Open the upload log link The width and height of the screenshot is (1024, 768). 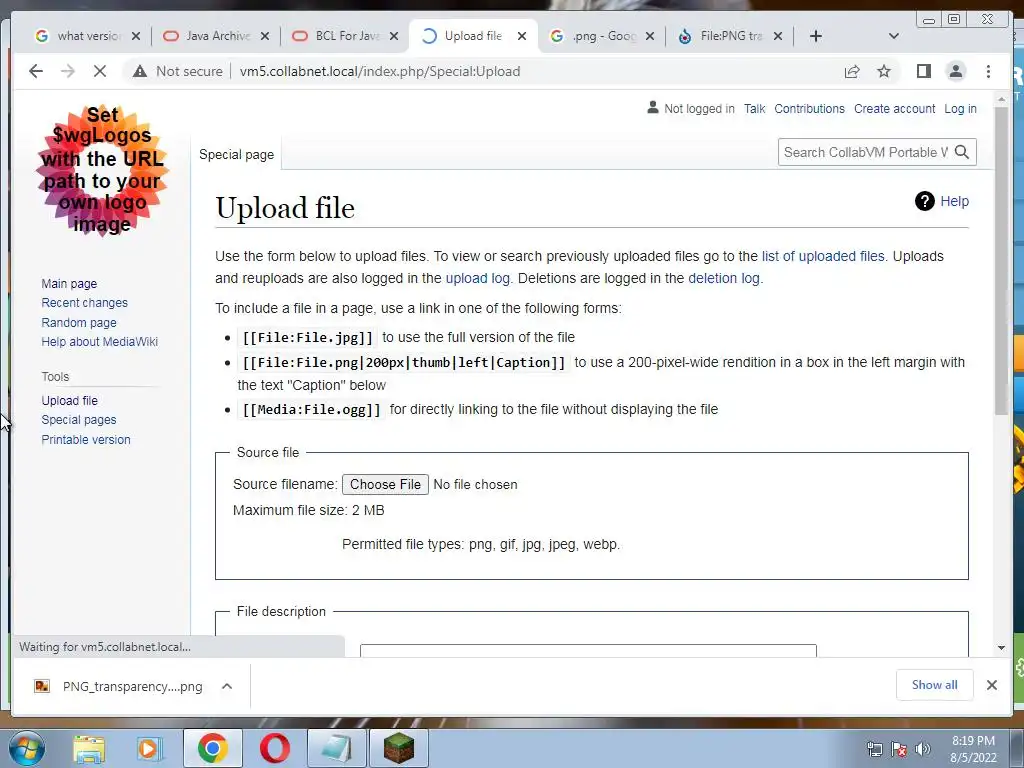click(x=477, y=278)
